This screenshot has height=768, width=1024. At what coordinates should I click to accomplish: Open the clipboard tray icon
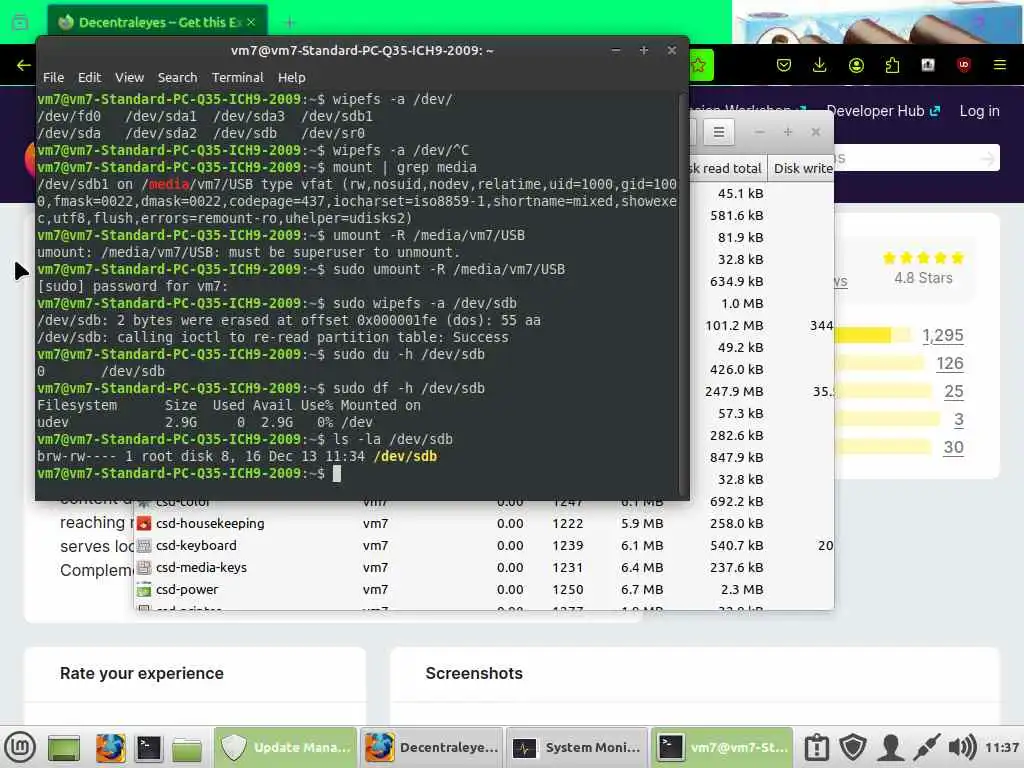click(x=816, y=747)
